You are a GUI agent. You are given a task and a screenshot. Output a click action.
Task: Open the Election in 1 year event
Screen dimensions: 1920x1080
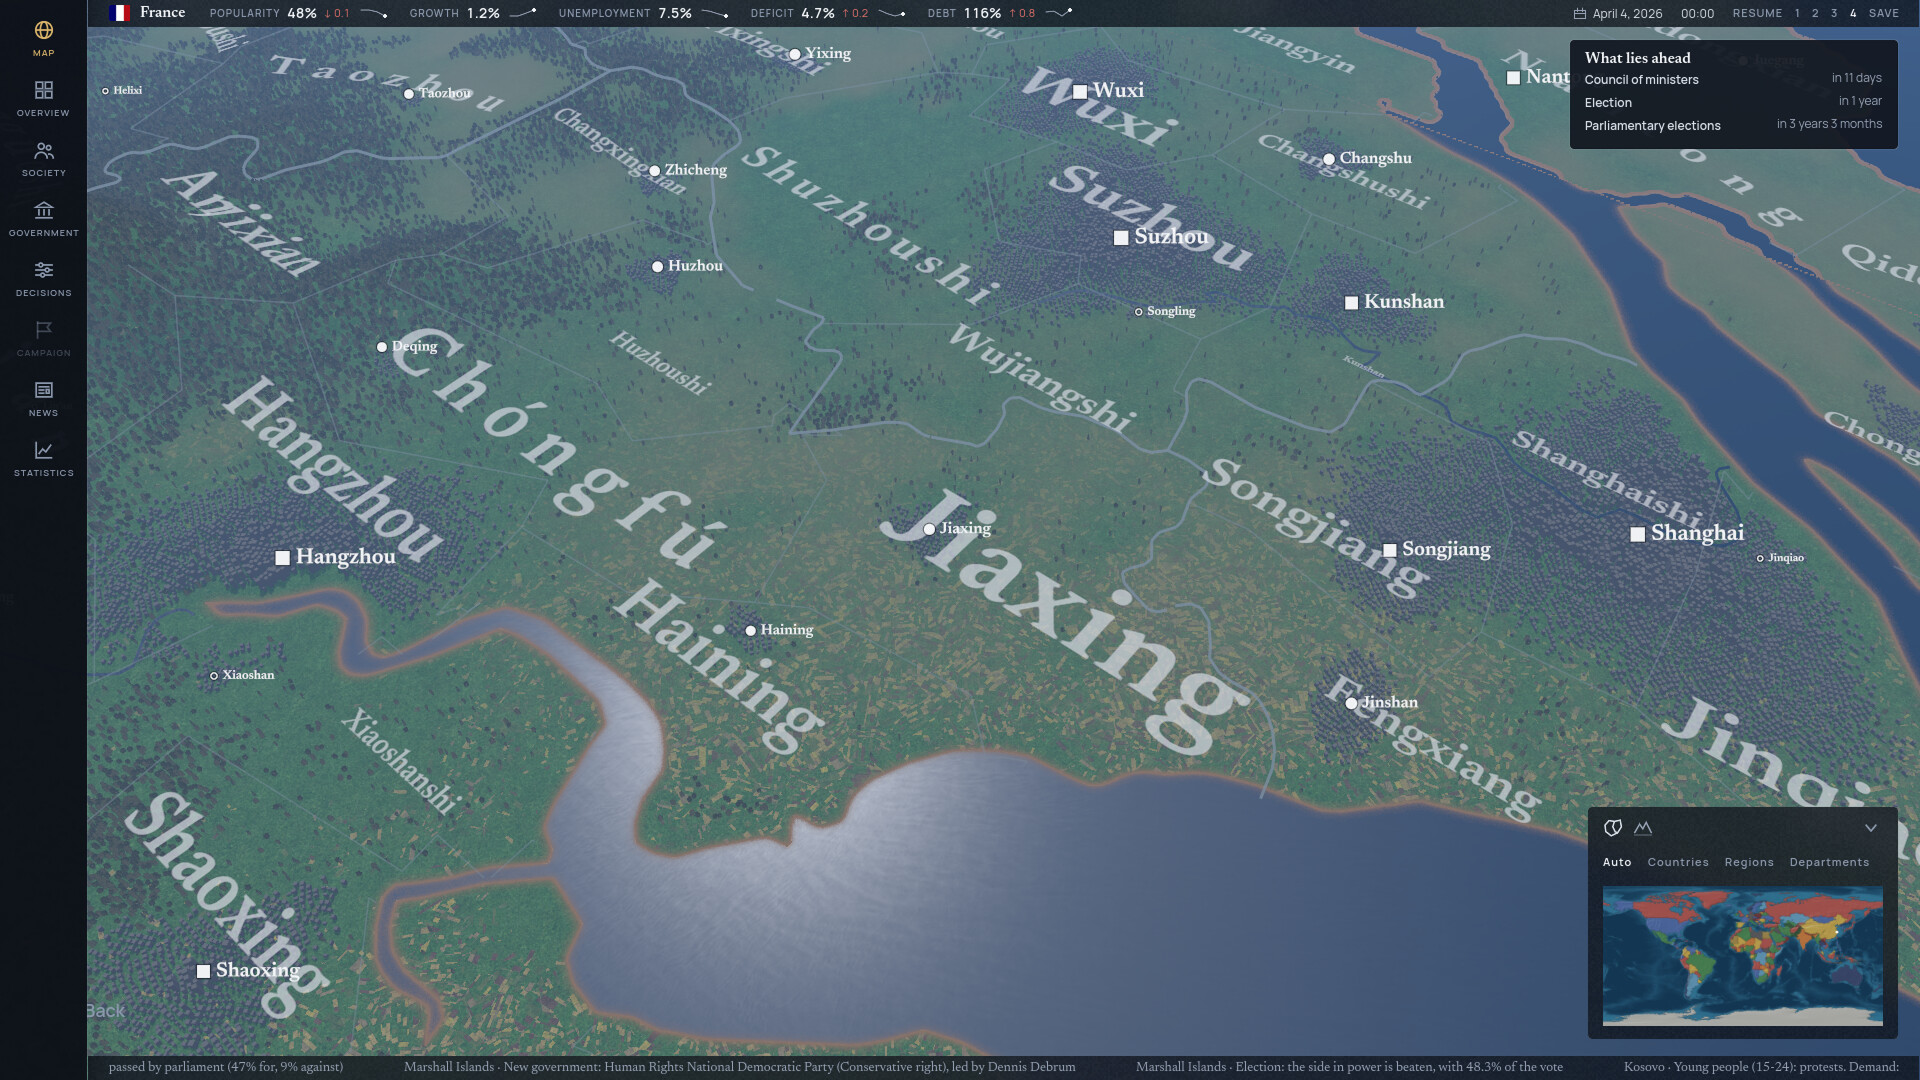(1733, 102)
